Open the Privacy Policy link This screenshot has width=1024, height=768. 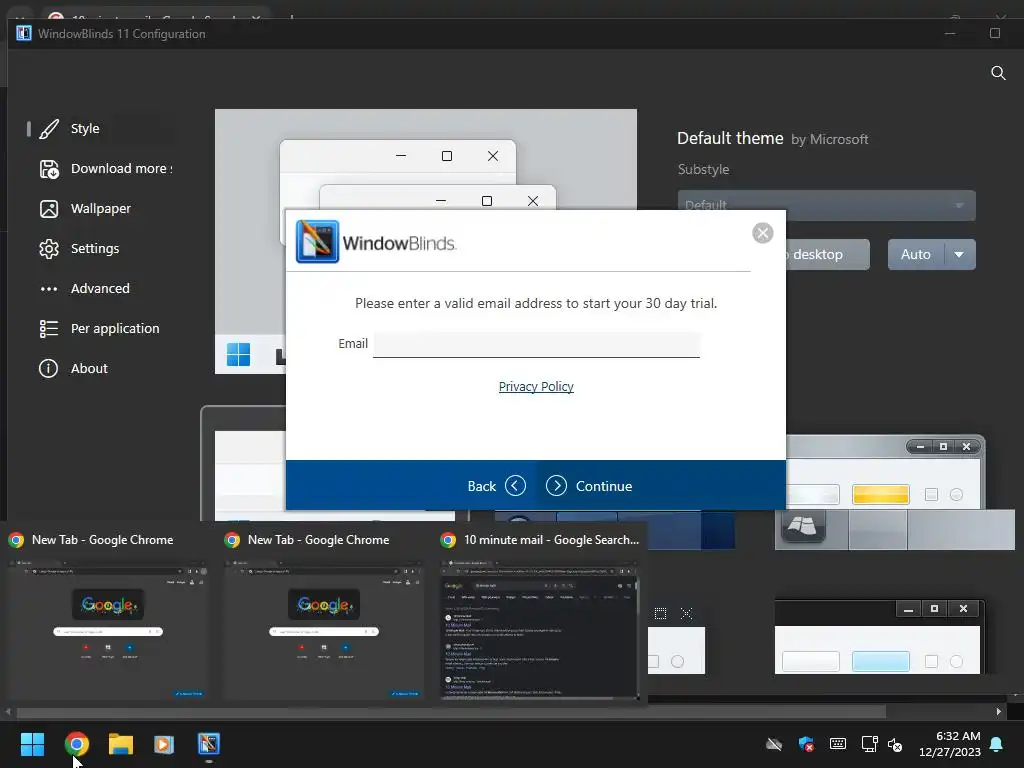536,387
